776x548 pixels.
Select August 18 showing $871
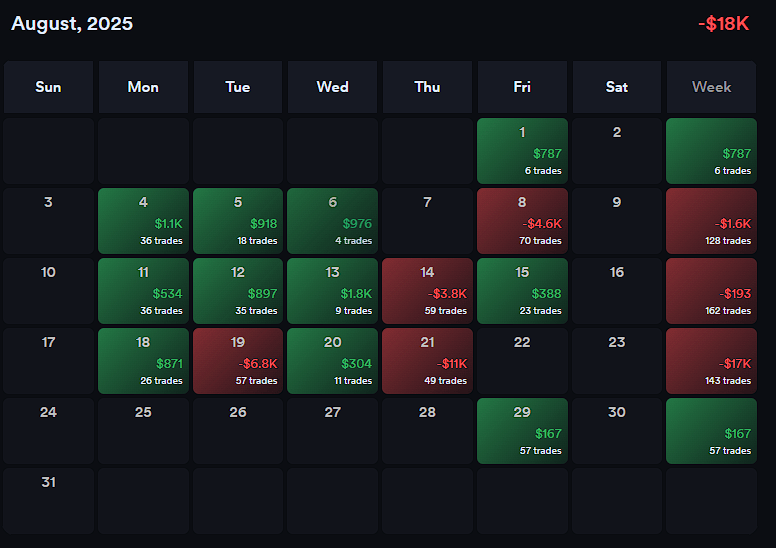pos(143,361)
